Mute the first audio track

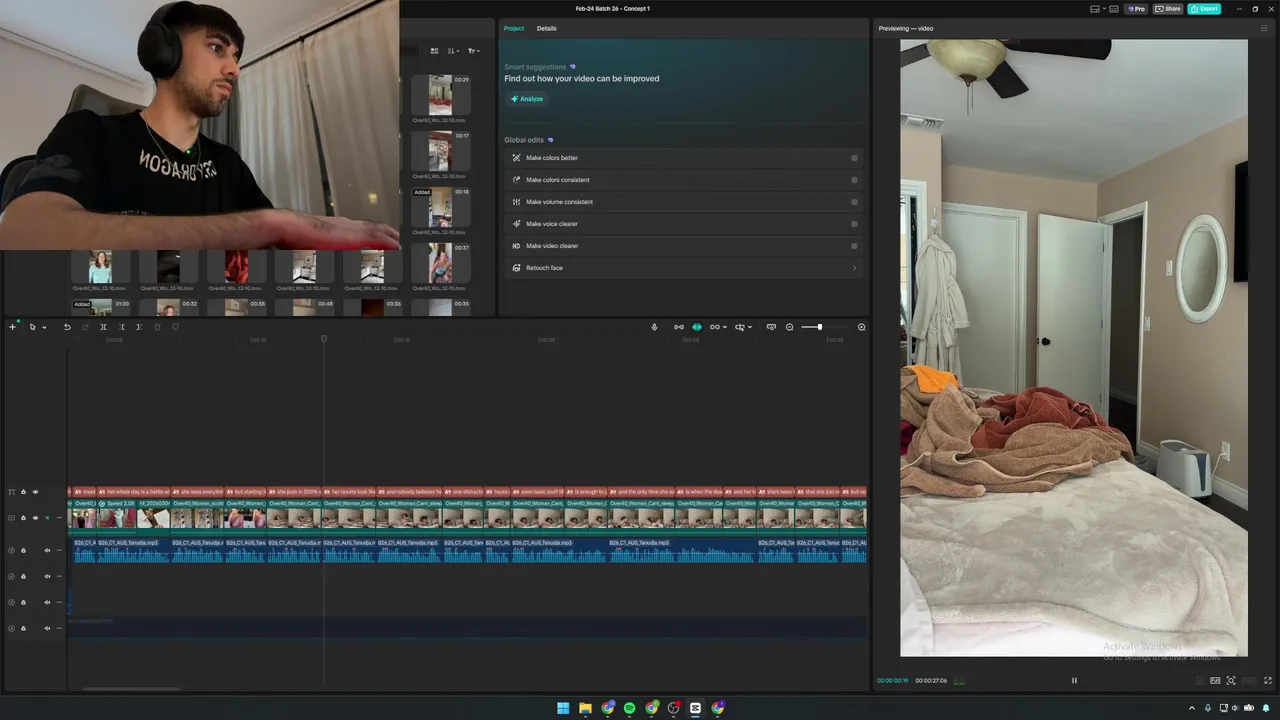tap(47, 550)
